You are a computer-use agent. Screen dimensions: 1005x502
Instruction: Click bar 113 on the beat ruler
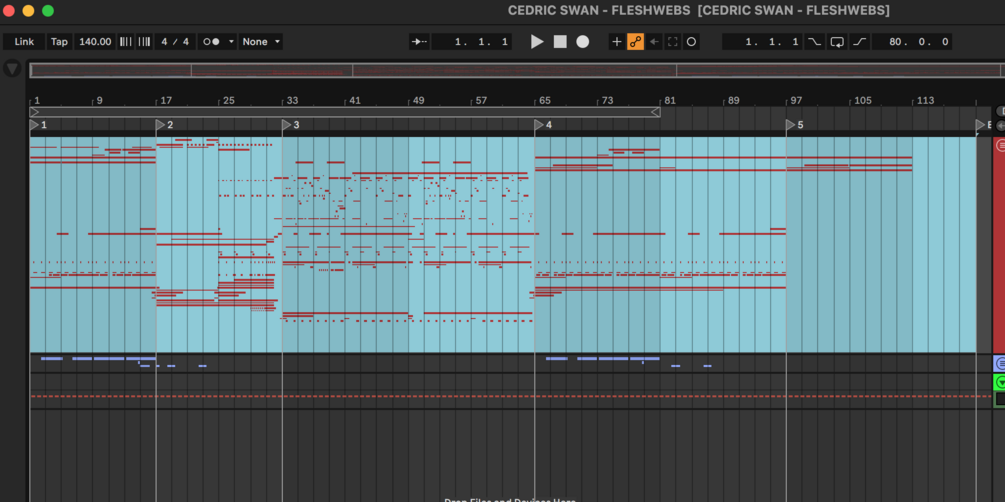(x=926, y=101)
